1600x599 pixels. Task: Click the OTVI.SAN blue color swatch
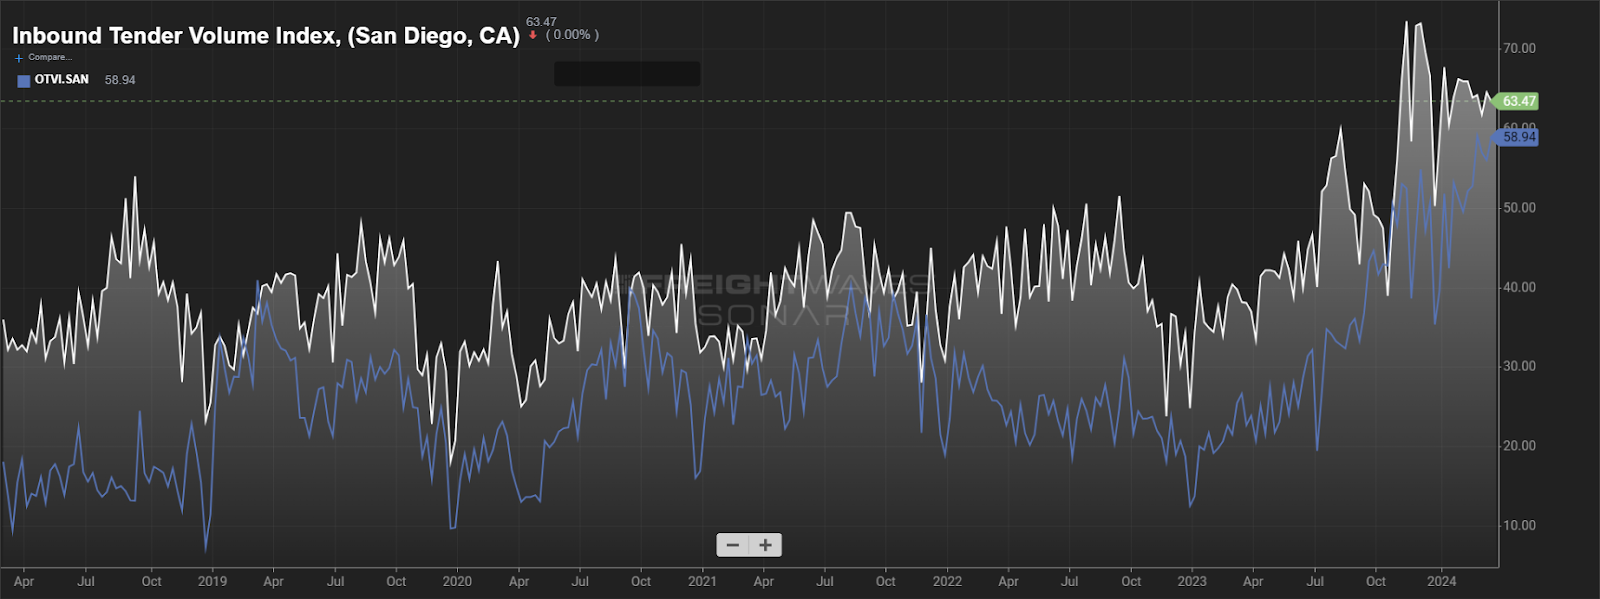click(24, 81)
